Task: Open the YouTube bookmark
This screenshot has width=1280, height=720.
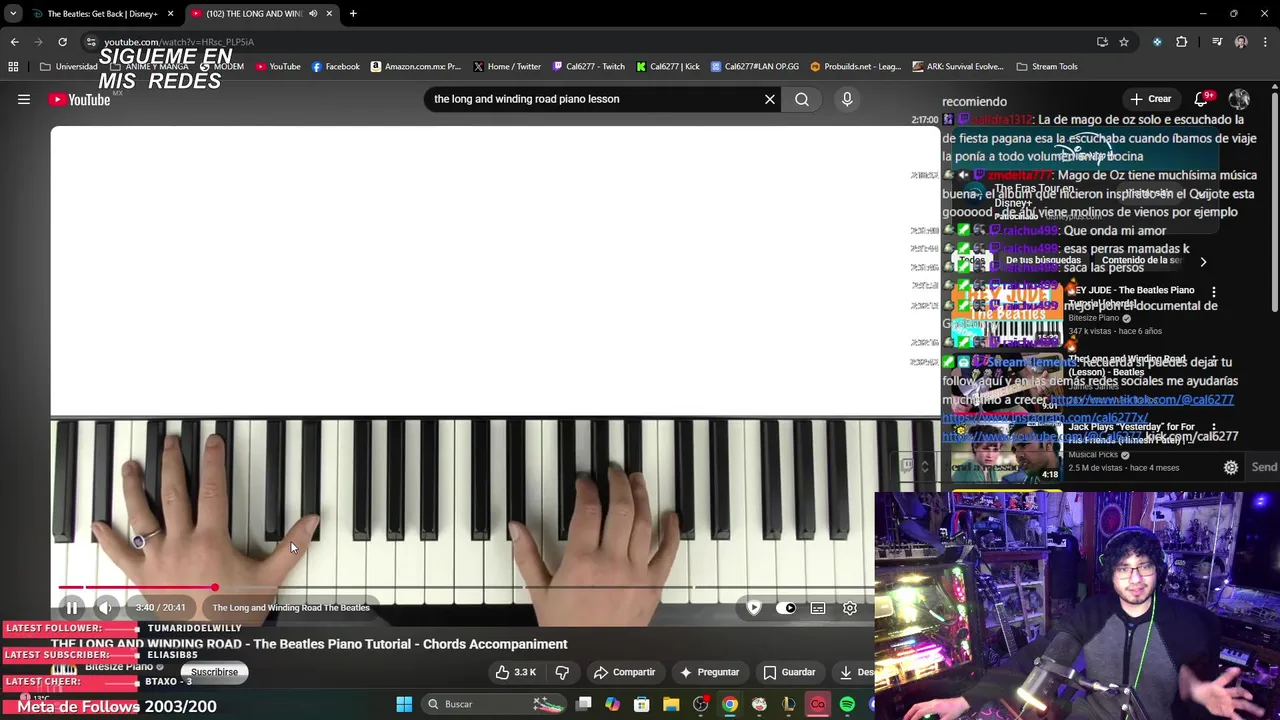Action: point(278,67)
